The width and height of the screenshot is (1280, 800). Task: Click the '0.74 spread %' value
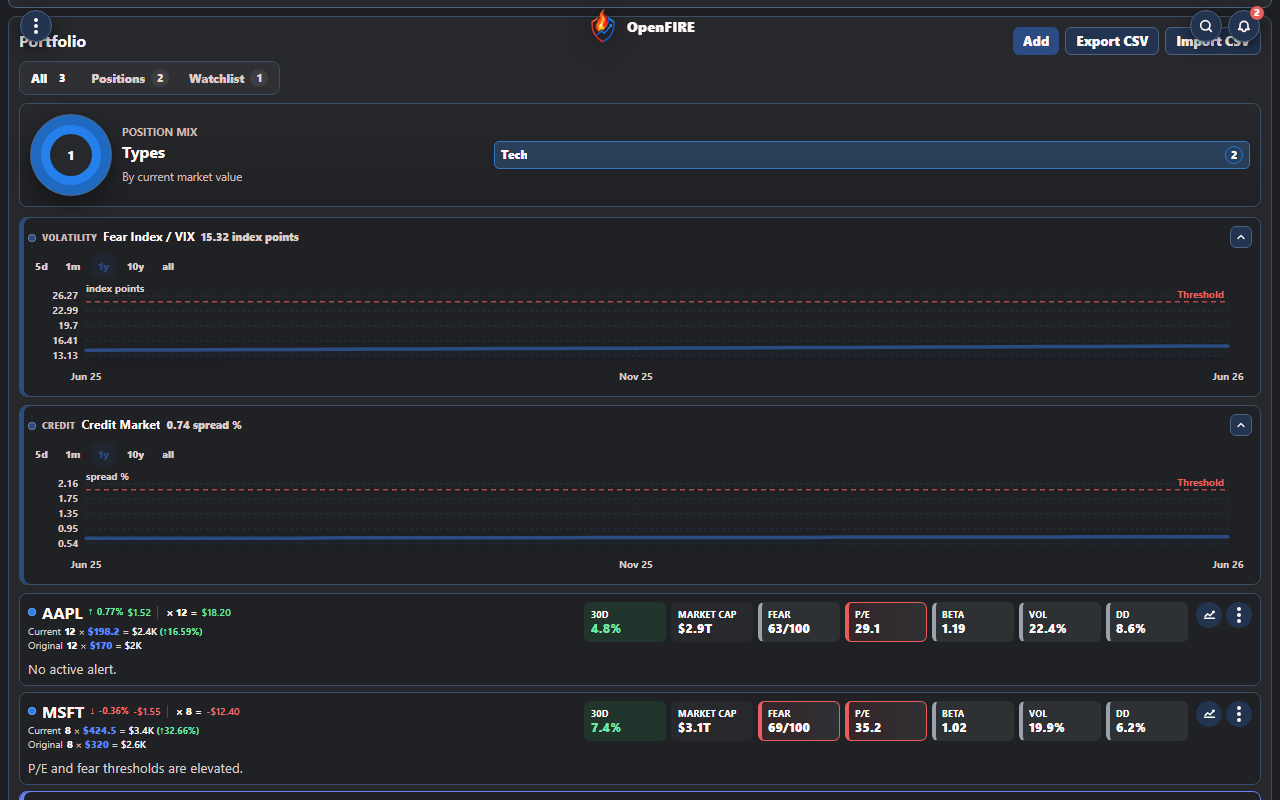click(x=204, y=425)
